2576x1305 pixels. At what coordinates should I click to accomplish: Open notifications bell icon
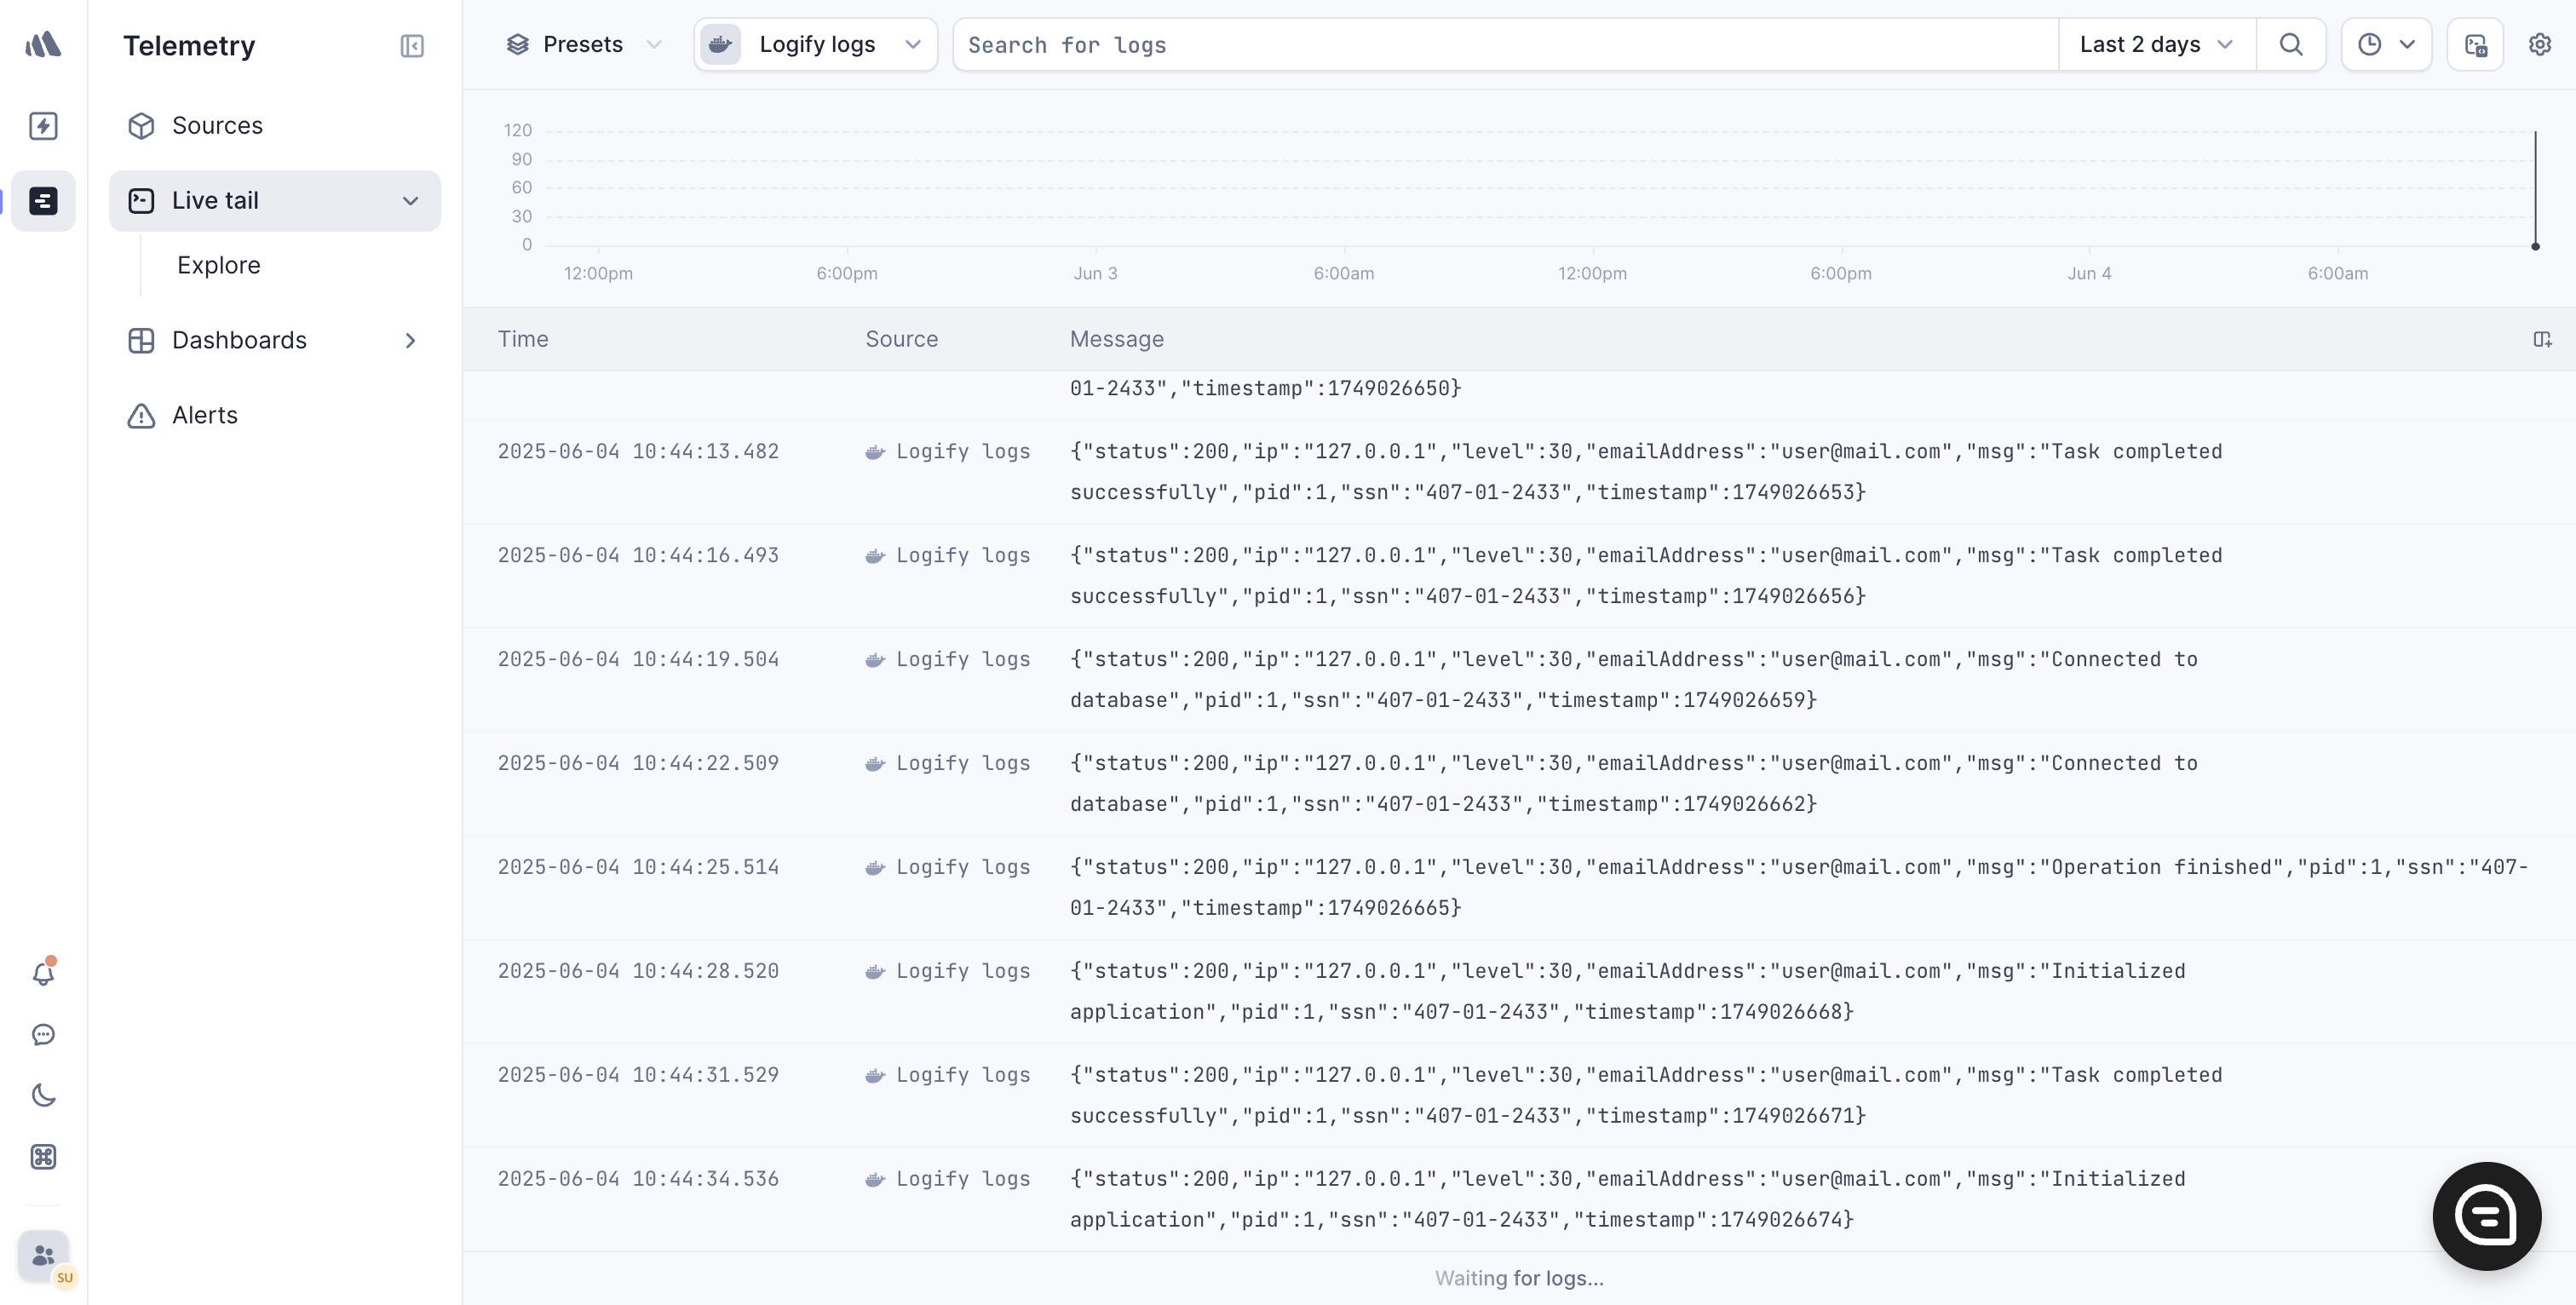coord(43,973)
